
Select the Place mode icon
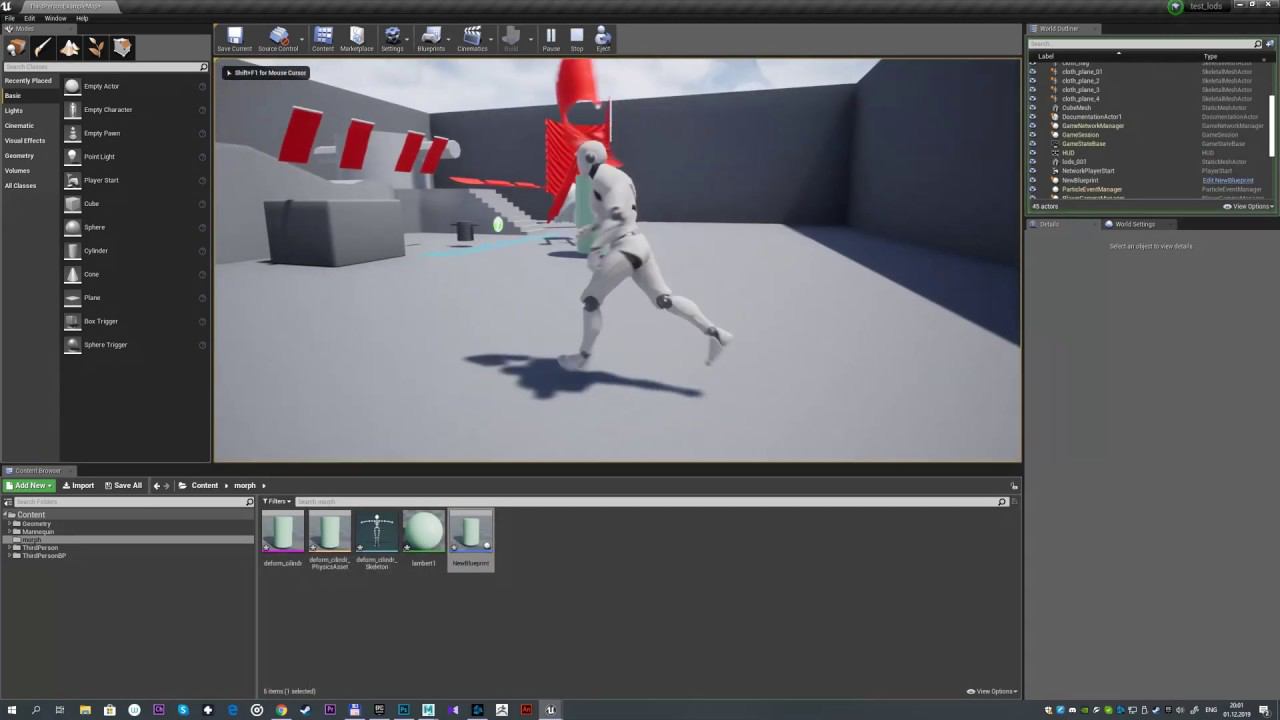pyautogui.click(x=16, y=48)
